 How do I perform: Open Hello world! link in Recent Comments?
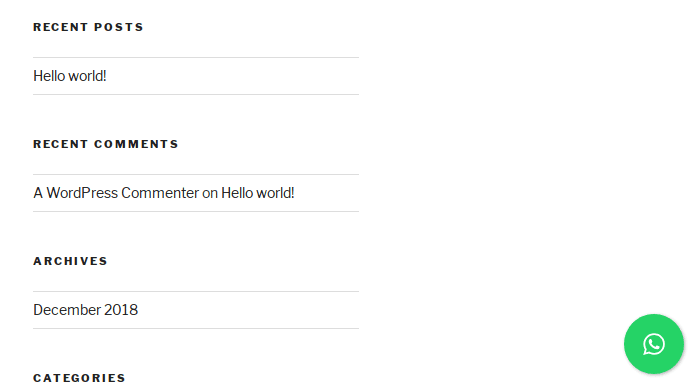[258, 193]
